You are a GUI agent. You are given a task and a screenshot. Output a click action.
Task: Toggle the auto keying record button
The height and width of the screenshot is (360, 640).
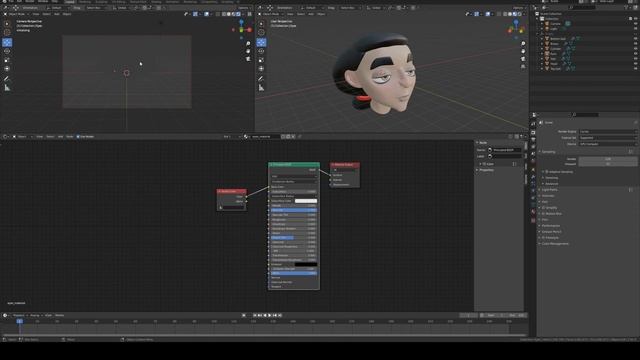click(x=244, y=315)
